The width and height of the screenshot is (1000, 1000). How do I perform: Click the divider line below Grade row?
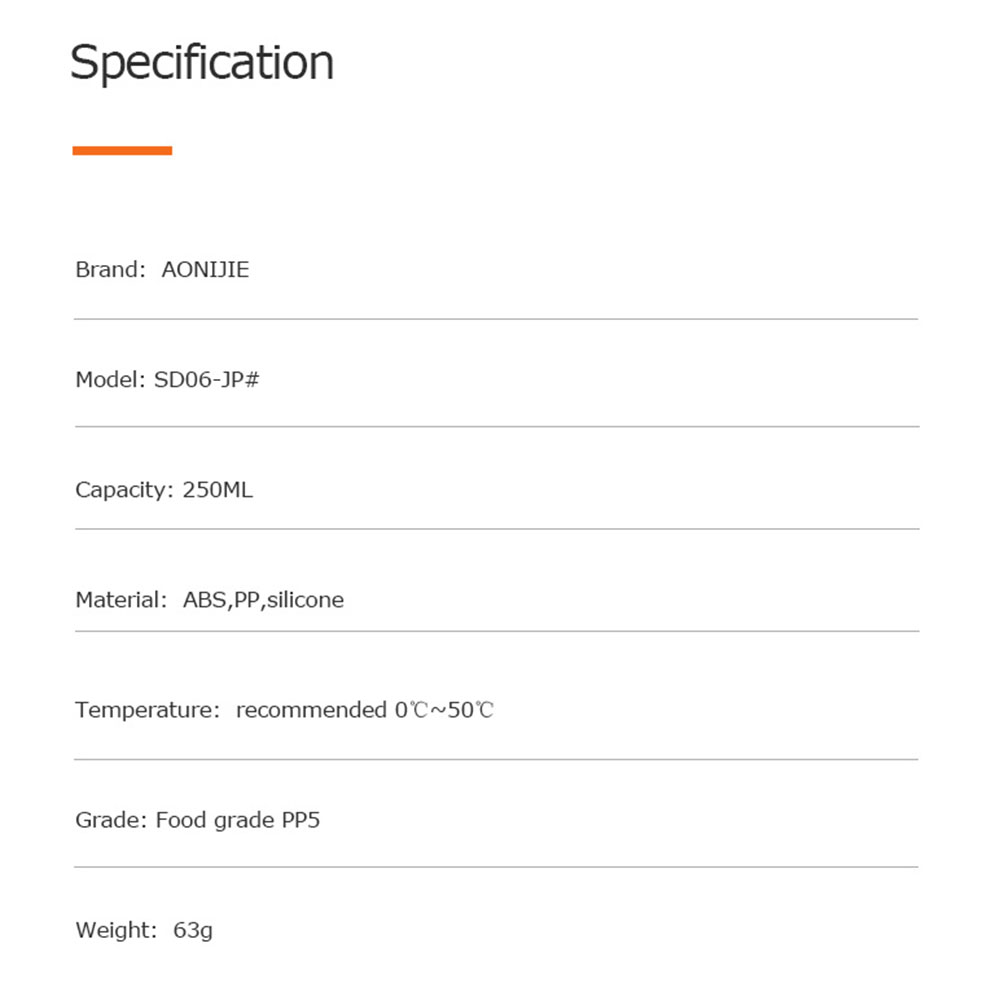[496, 867]
